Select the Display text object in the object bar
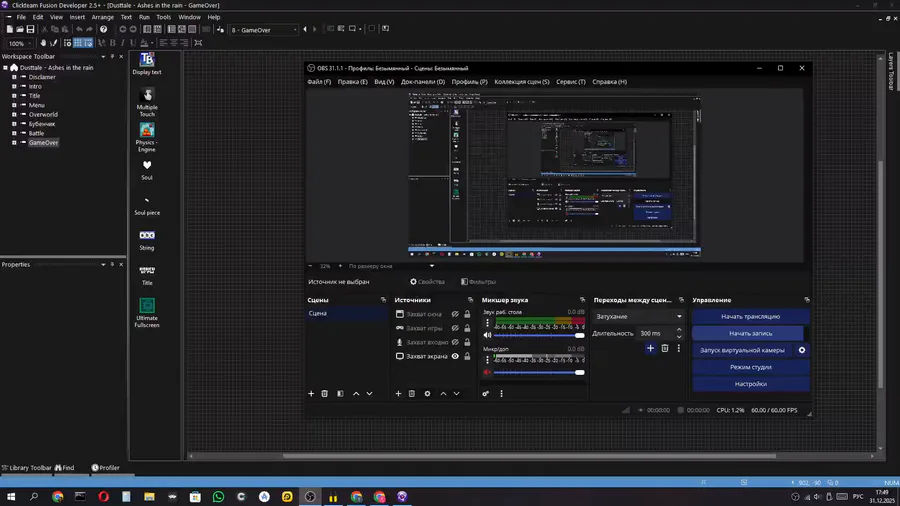This screenshot has width=900, height=506. click(x=147, y=63)
